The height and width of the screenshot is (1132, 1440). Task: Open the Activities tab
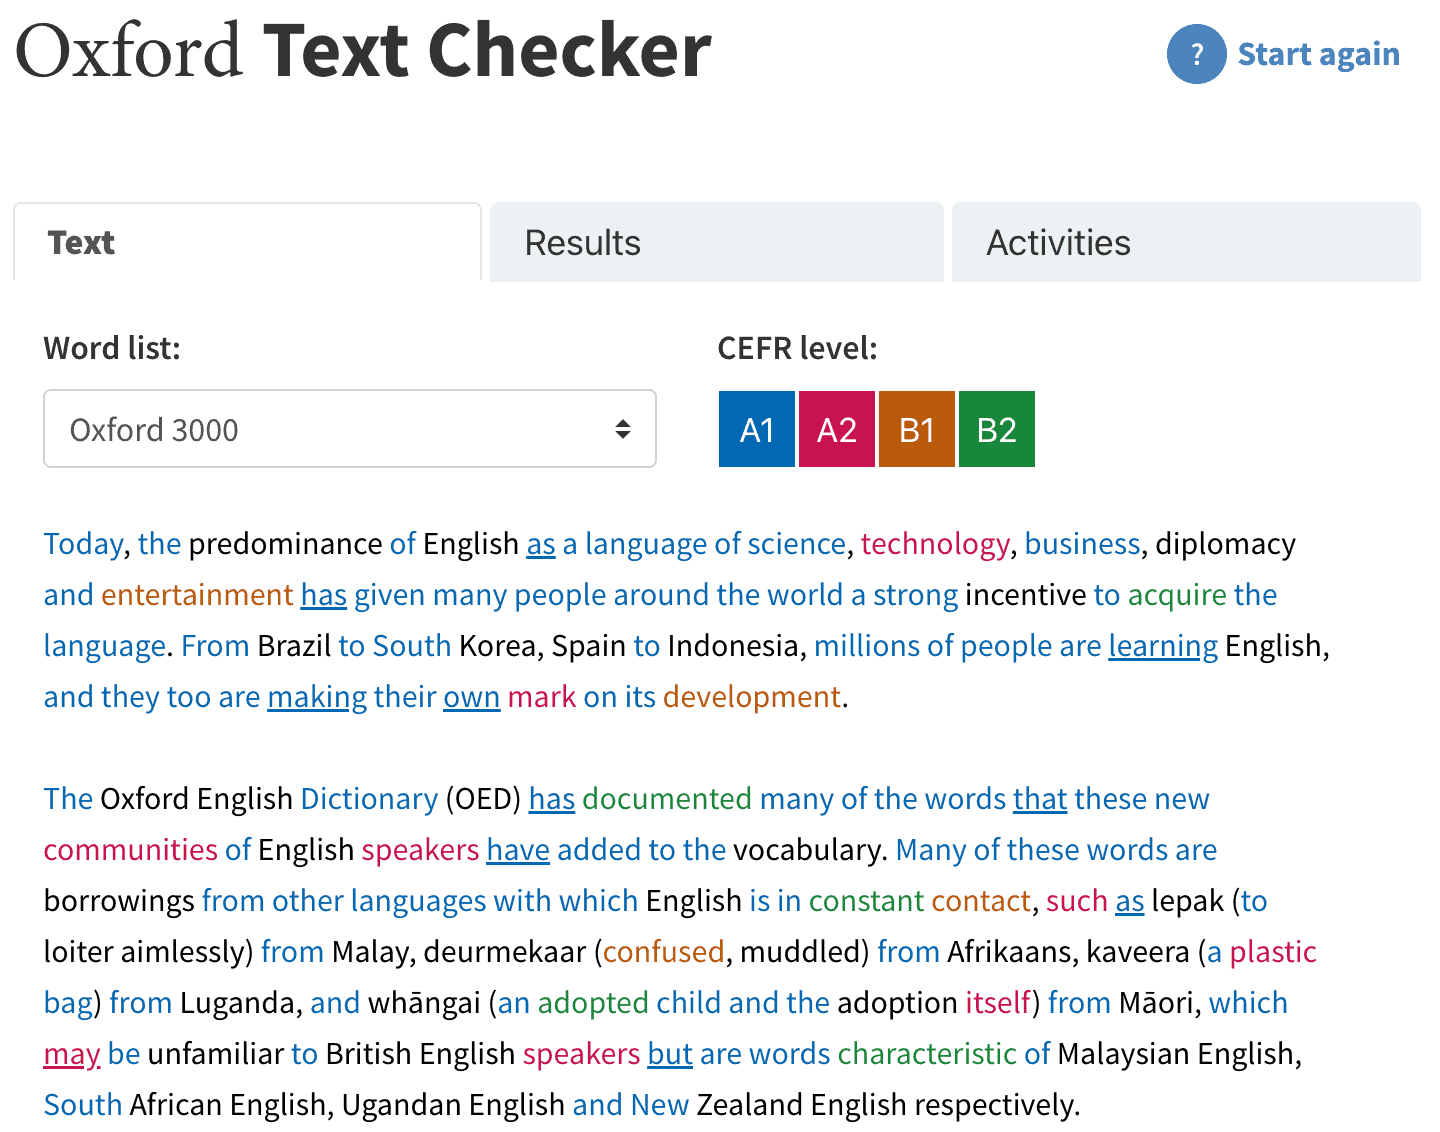[1185, 243]
